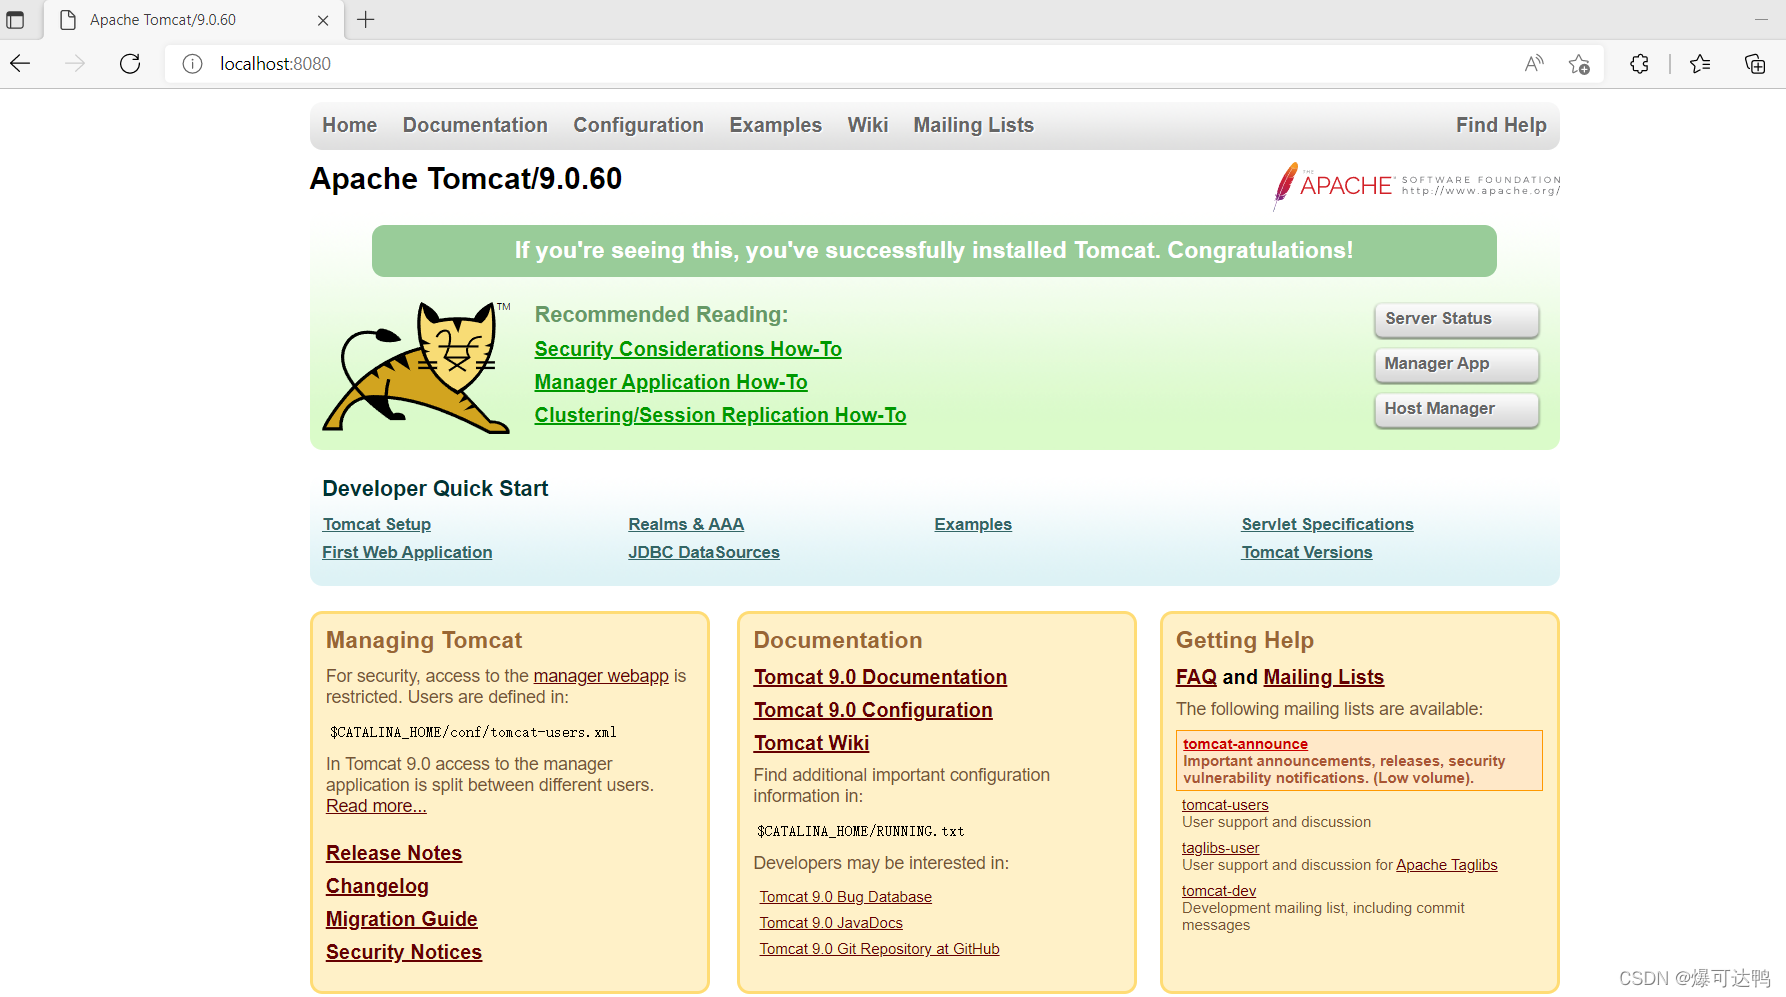Open the First Web Application link
Viewport: 1786px width, 997px height.
(x=407, y=552)
